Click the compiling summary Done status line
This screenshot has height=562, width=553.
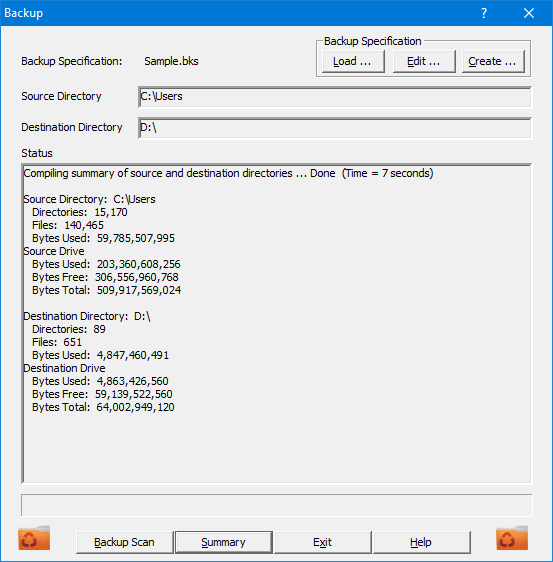coord(228,173)
